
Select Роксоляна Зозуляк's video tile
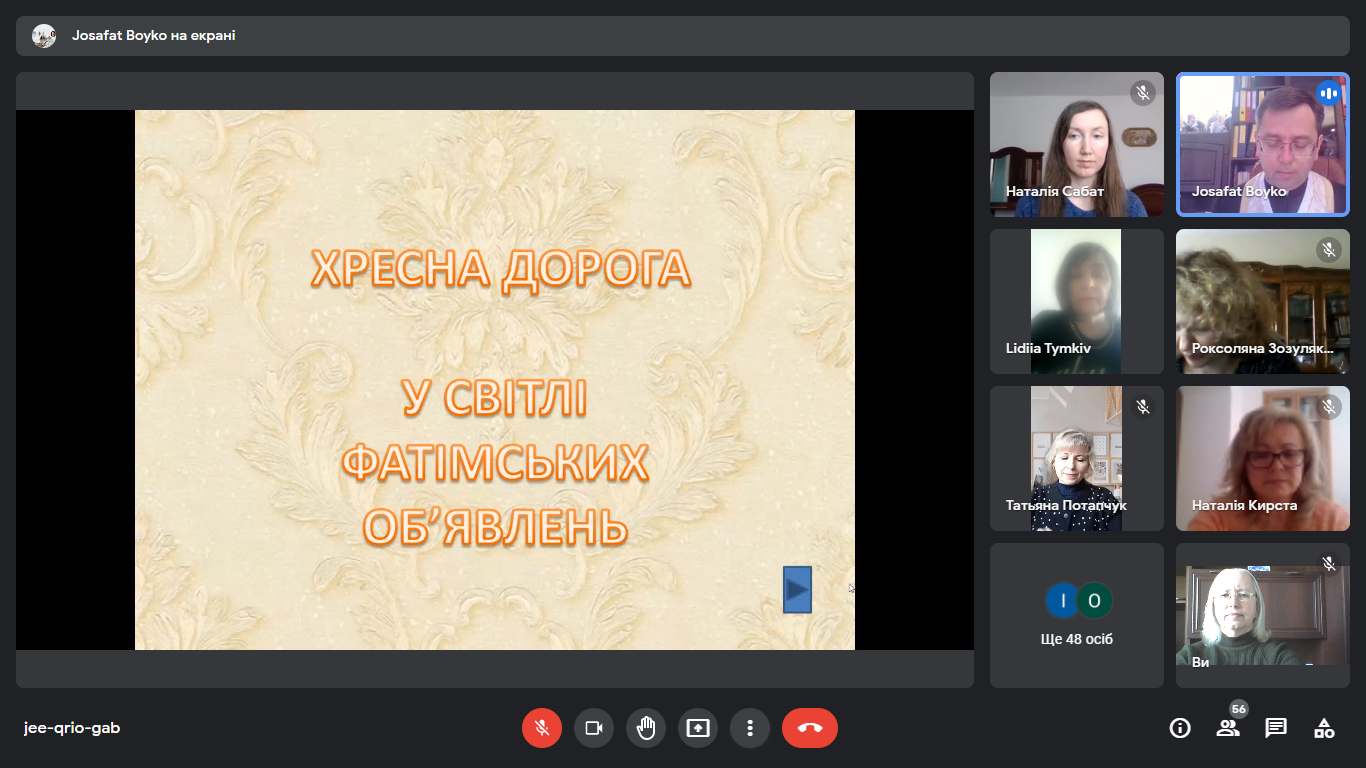pyautogui.click(x=1262, y=301)
